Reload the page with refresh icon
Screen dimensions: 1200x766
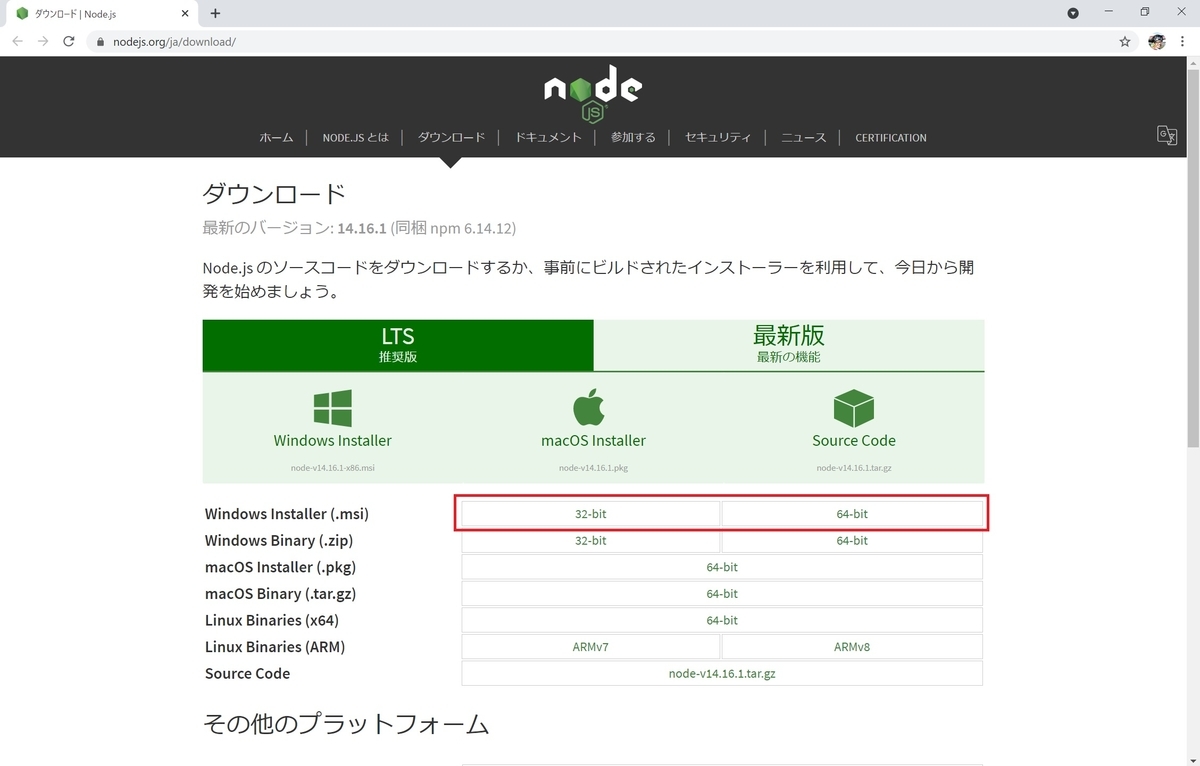(69, 42)
